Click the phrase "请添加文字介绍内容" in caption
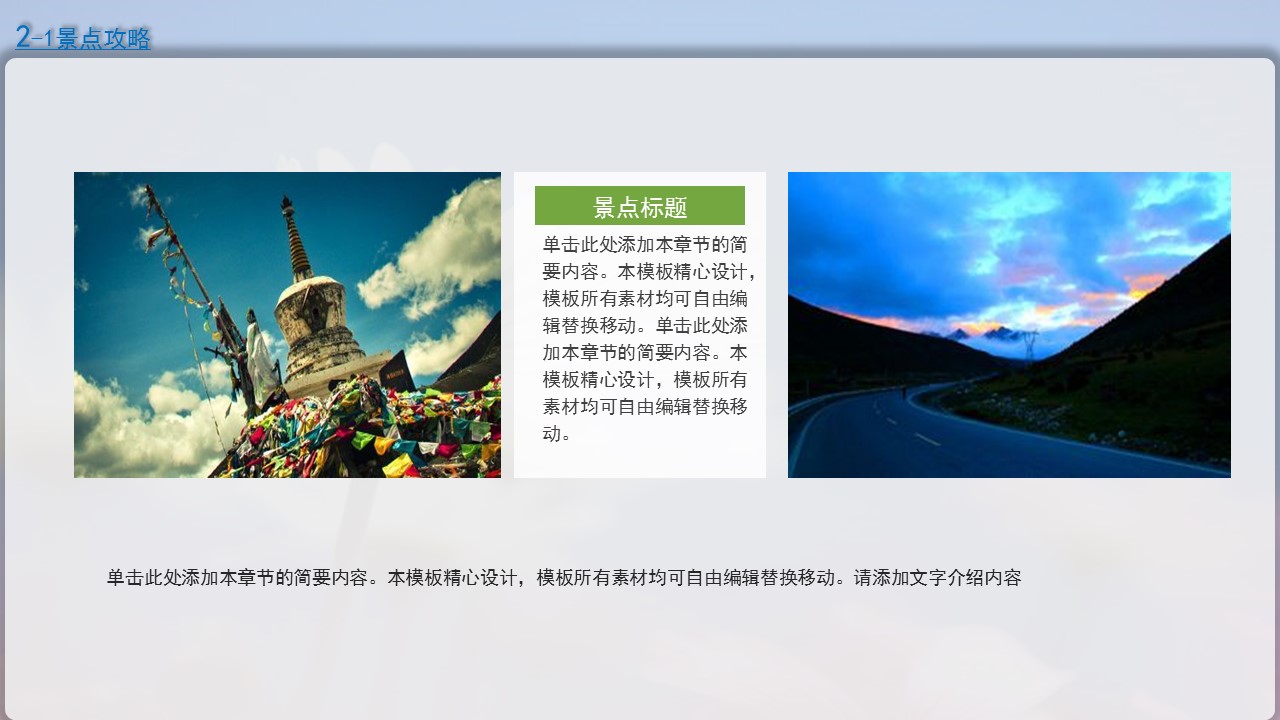The width and height of the screenshot is (1280, 720). (937, 578)
